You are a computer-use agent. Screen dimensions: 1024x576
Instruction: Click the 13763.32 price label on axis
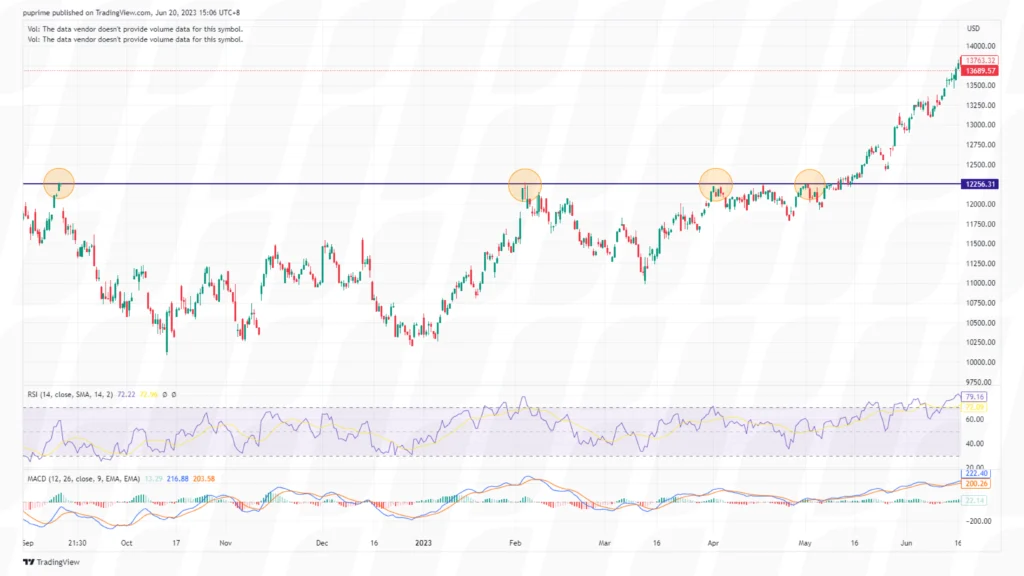979,61
